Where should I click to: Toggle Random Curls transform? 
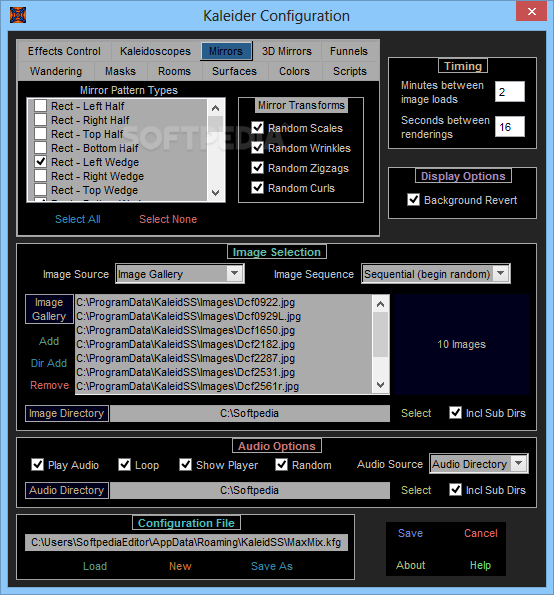point(258,188)
